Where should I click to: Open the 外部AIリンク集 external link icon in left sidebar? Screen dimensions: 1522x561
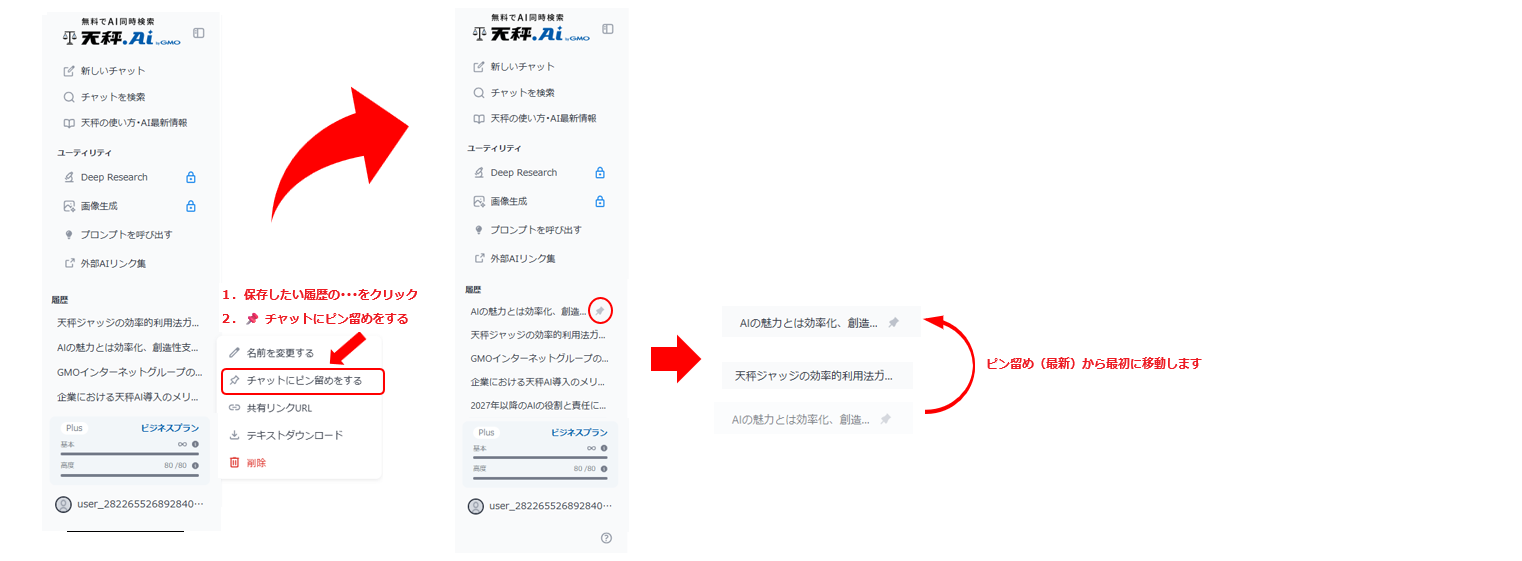[x=69, y=264]
